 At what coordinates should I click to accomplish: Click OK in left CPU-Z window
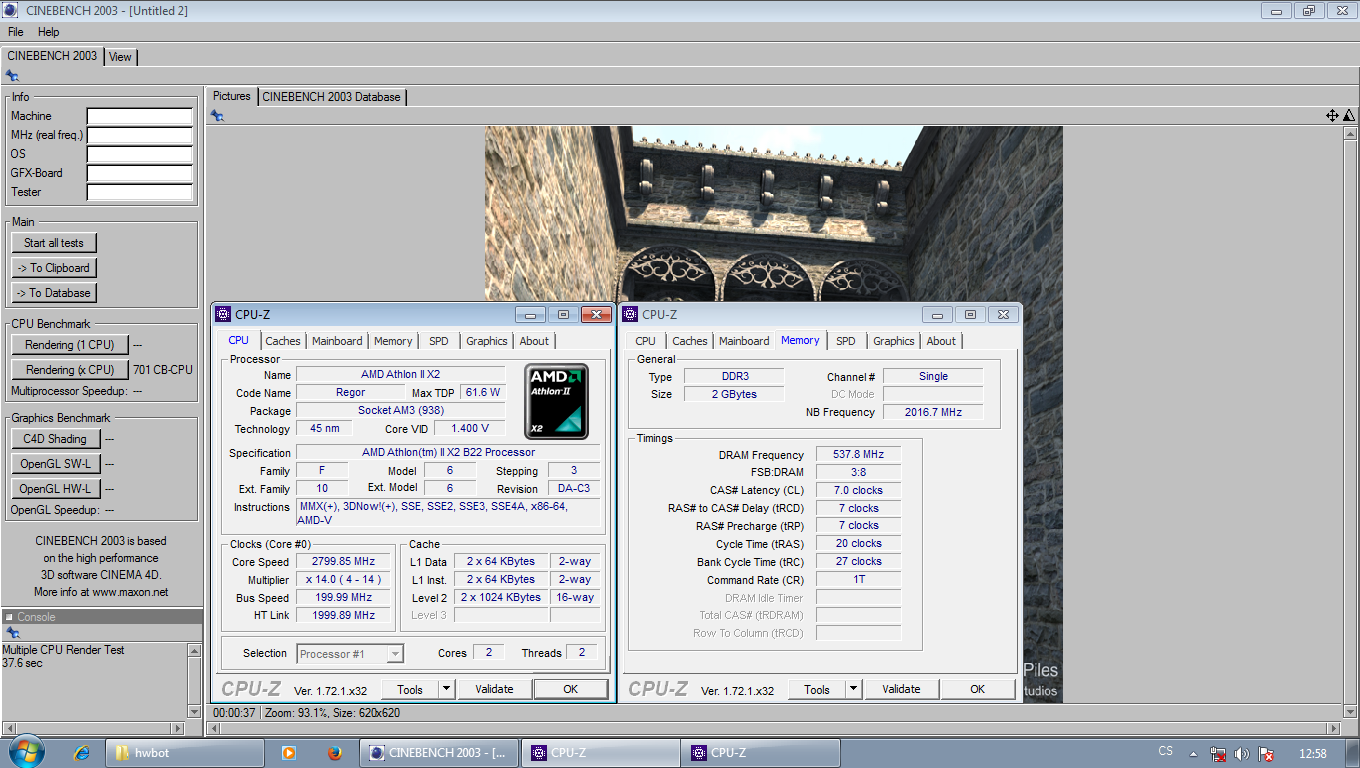pyautogui.click(x=570, y=689)
